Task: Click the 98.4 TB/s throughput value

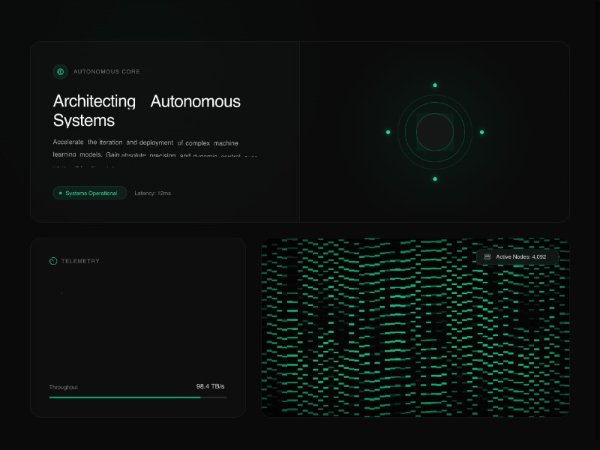Action: tap(210, 386)
